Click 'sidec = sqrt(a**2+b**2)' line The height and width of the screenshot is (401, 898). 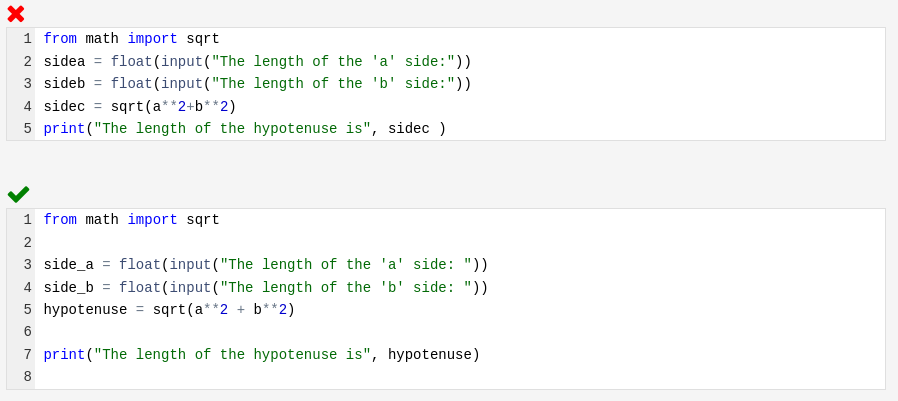[140, 107]
